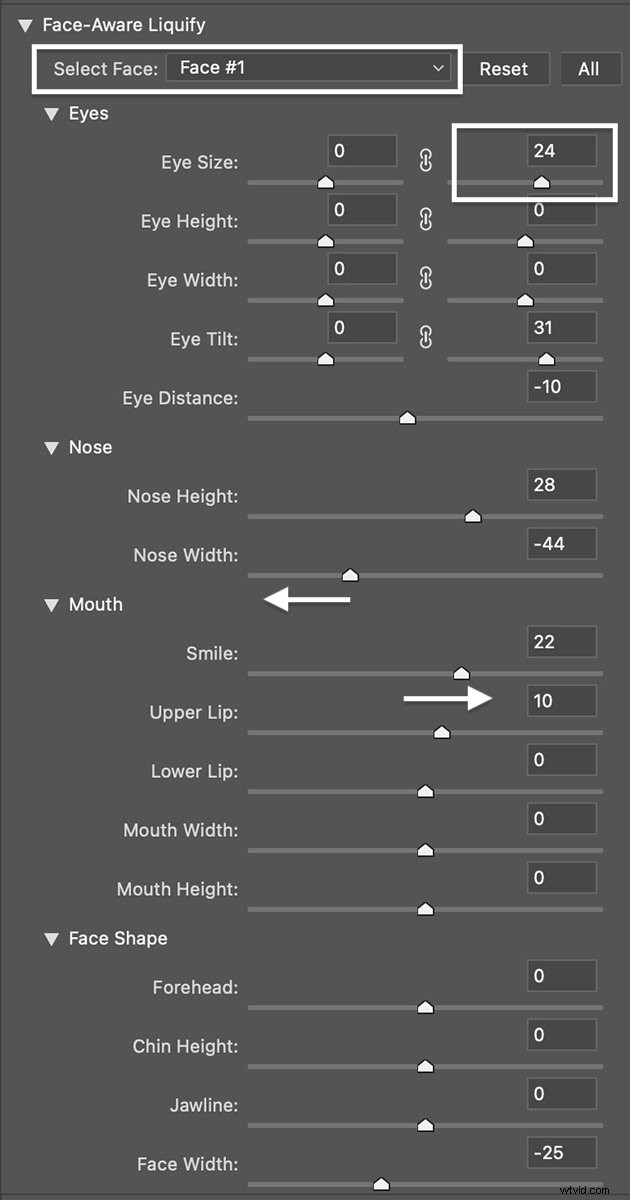Select the Eye Tilt value showing 31
Screen dimensions: 630x1200
561,327
